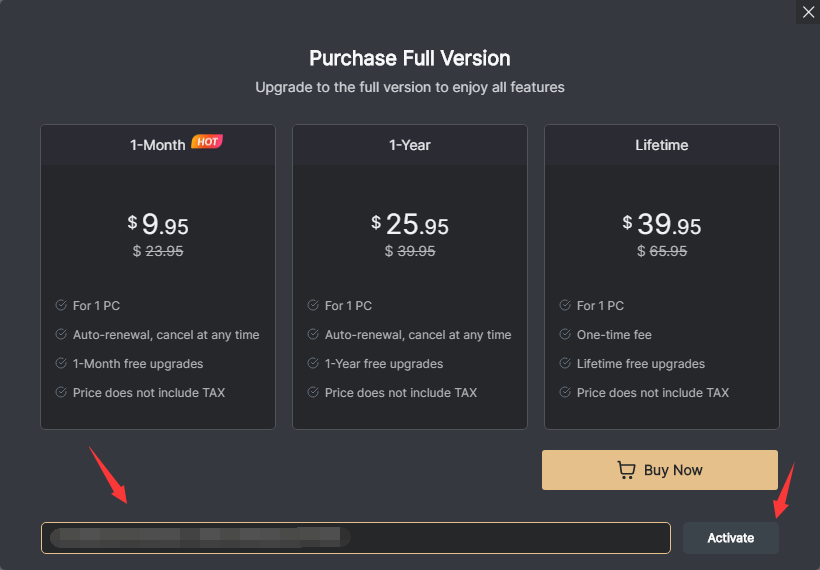
Task: Click check icon next to 1-Year auto-renewal
Action: [313, 335]
